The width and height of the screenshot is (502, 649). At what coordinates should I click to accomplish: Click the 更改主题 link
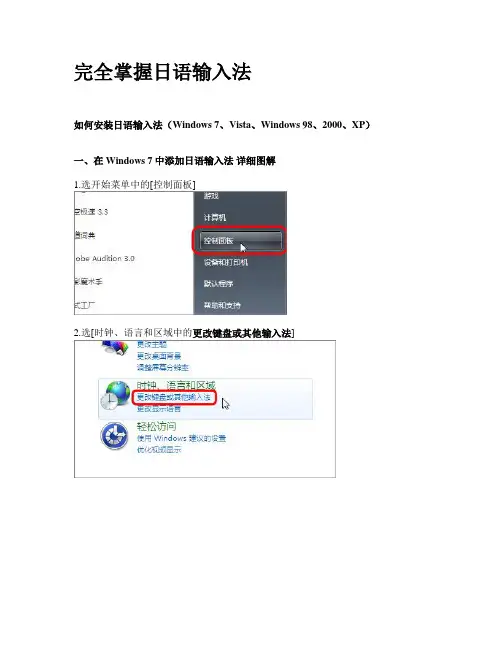click(x=151, y=344)
